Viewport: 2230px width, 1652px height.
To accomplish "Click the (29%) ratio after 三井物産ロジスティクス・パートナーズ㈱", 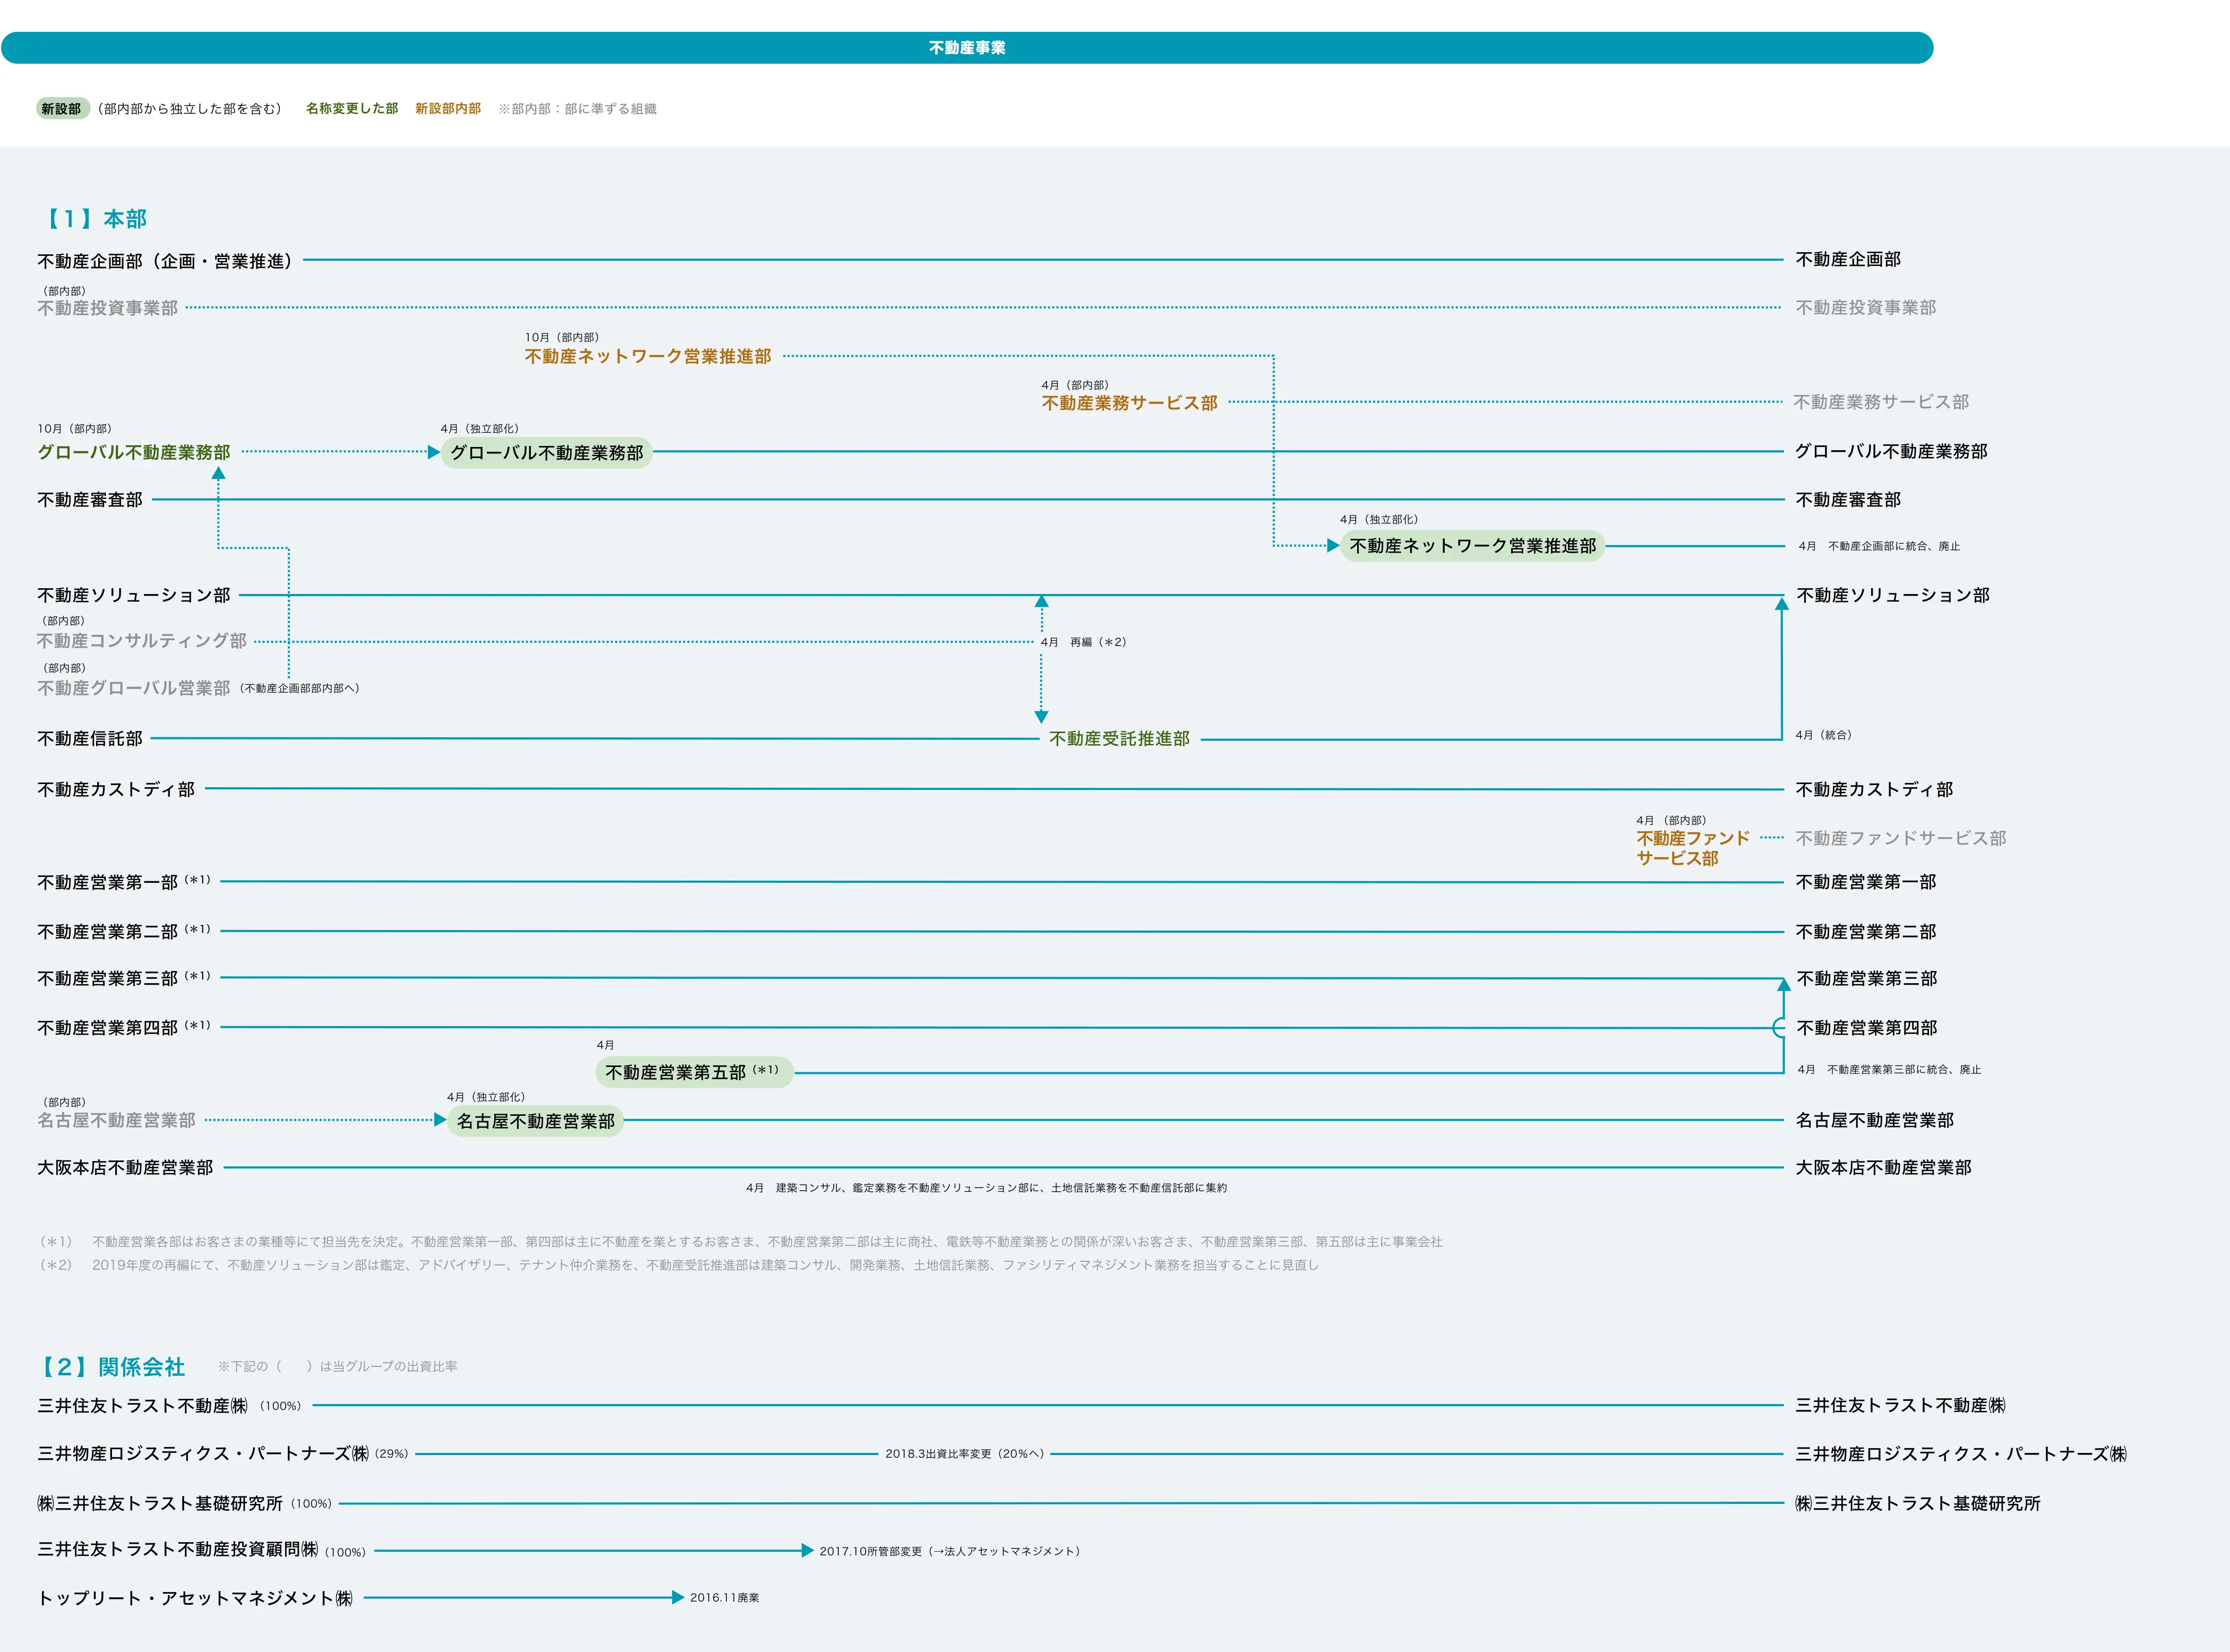I will pyautogui.click(x=391, y=1454).
